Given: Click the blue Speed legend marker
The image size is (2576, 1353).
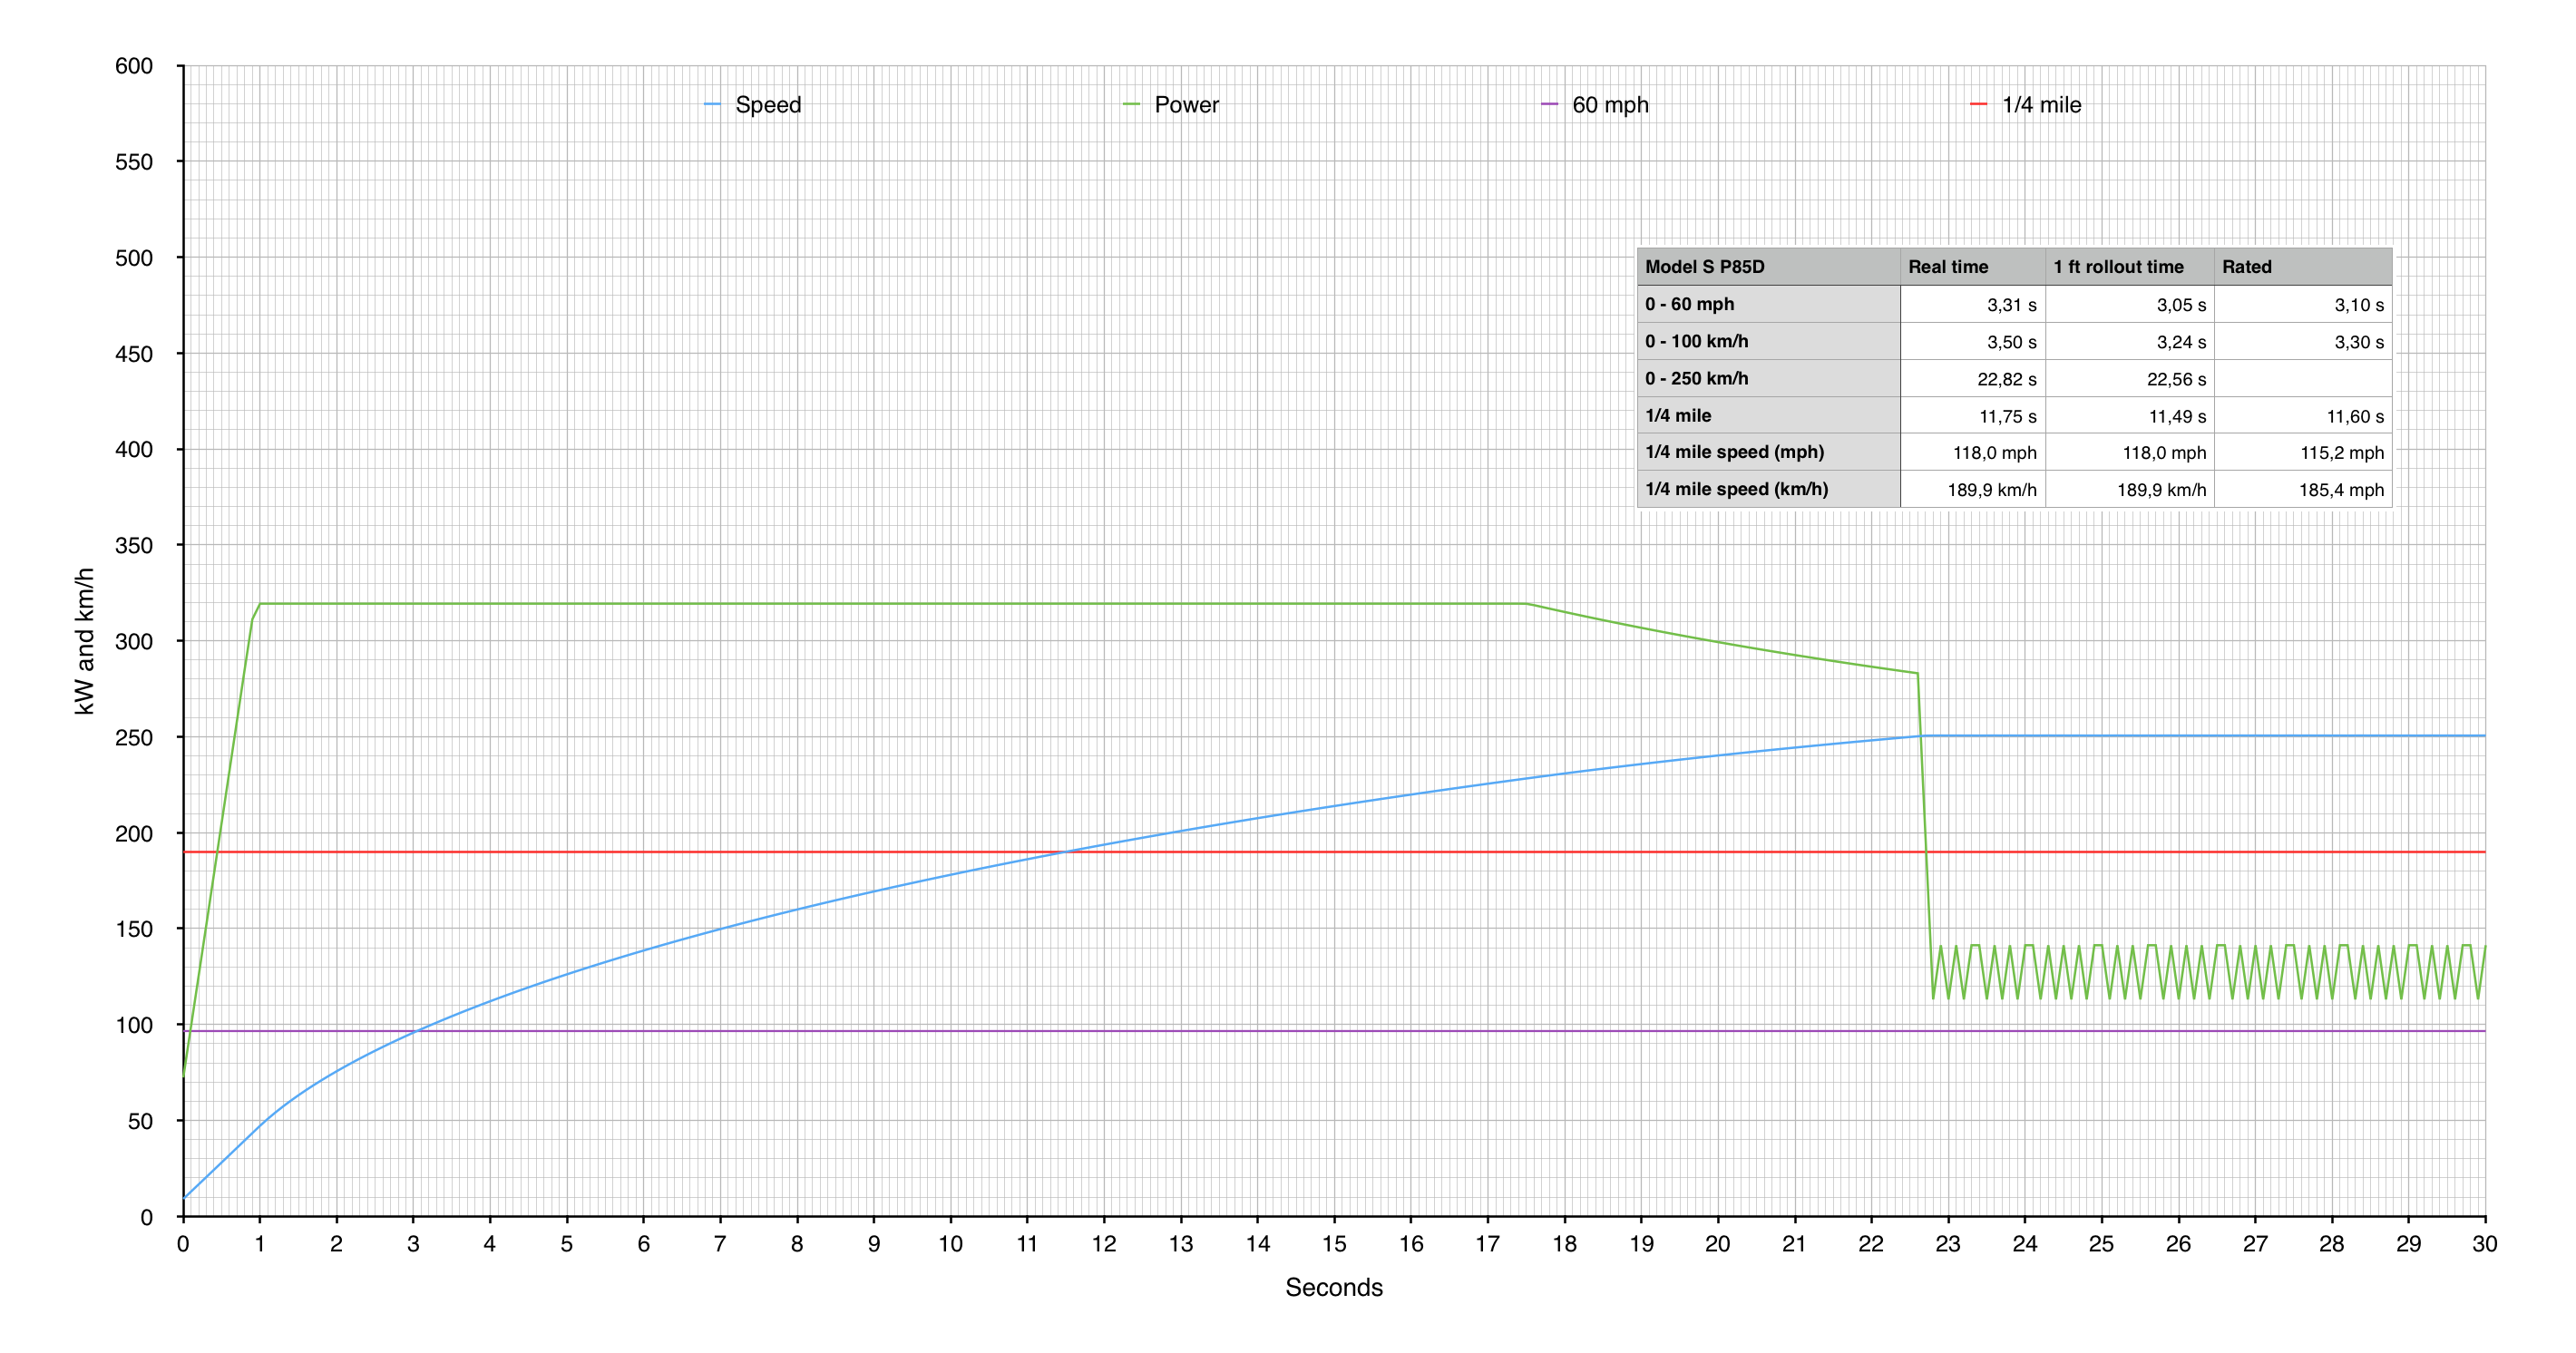Looking at the screenshot, I should (x=712, y=105).
